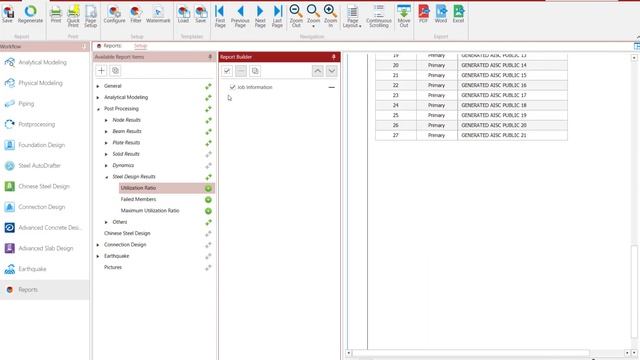Add Utilization Ratio to the report
Viewport: 640px width, 360px height.
(208, 188)
